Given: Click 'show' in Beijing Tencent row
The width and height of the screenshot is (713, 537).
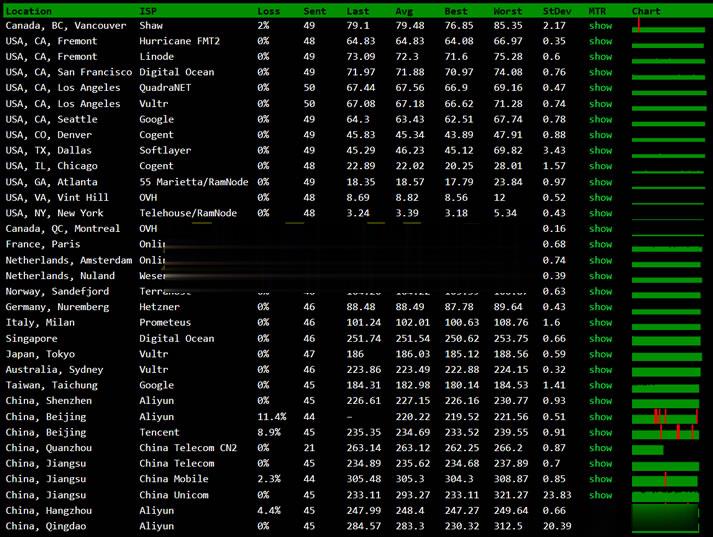Looking at the screenshot, I should (x=600, y=432).
